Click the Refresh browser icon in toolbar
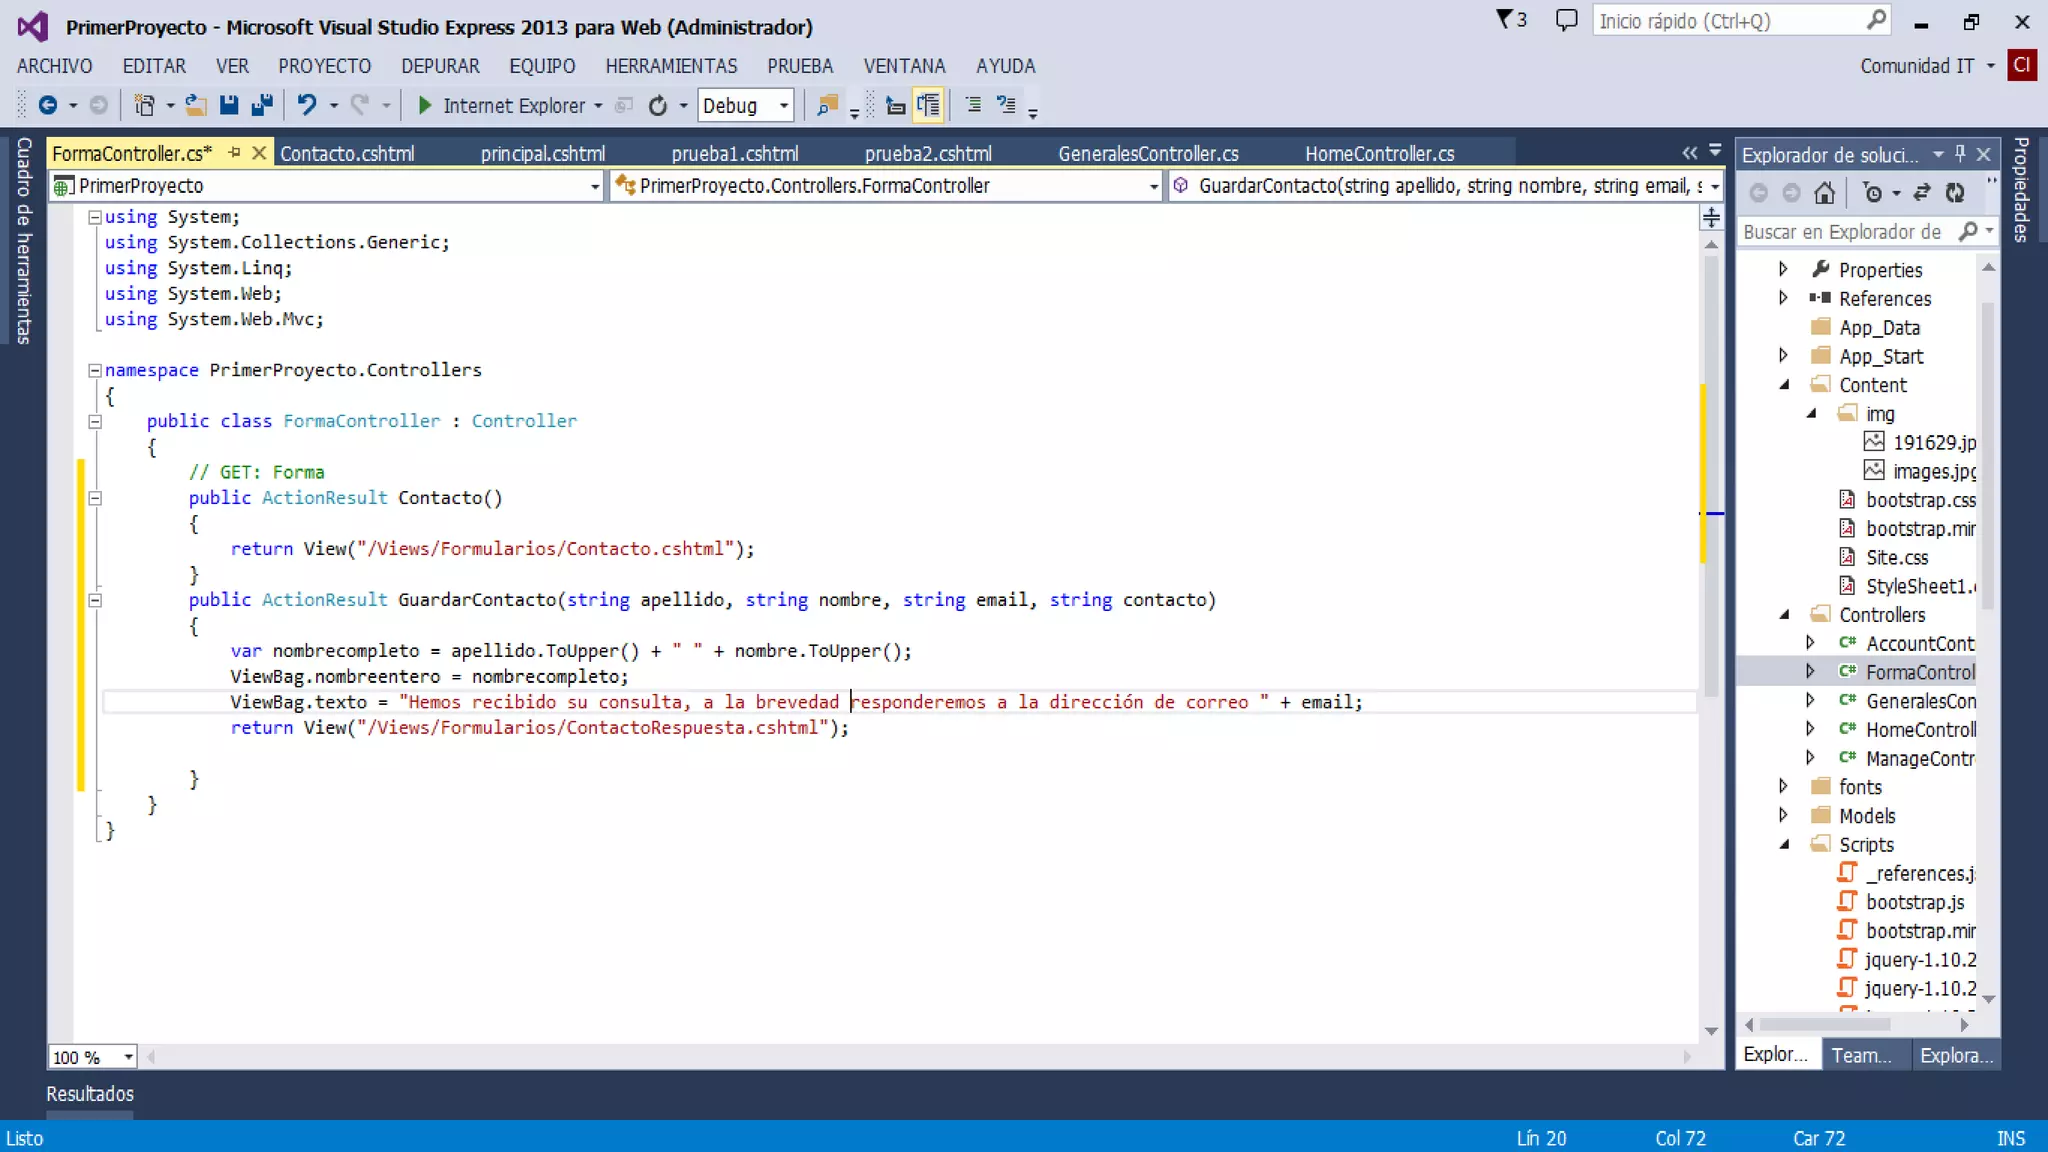Image resolution: width=2048 pixels, height=1152 pixels. (x=657, y=105)
